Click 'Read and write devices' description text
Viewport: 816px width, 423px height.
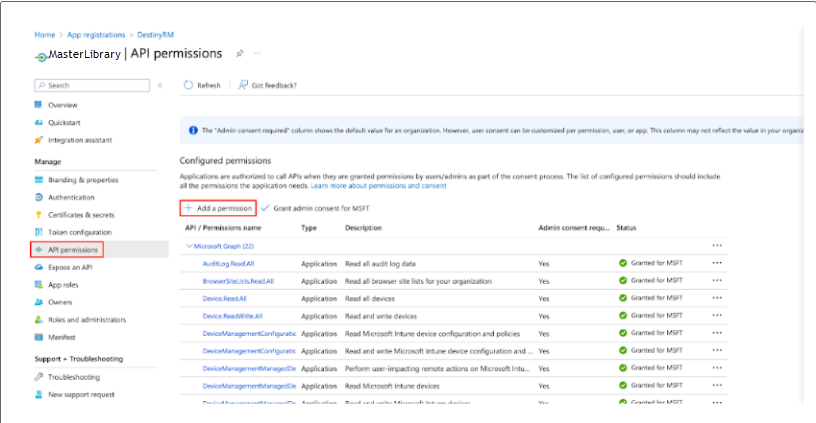pos(381,316)
